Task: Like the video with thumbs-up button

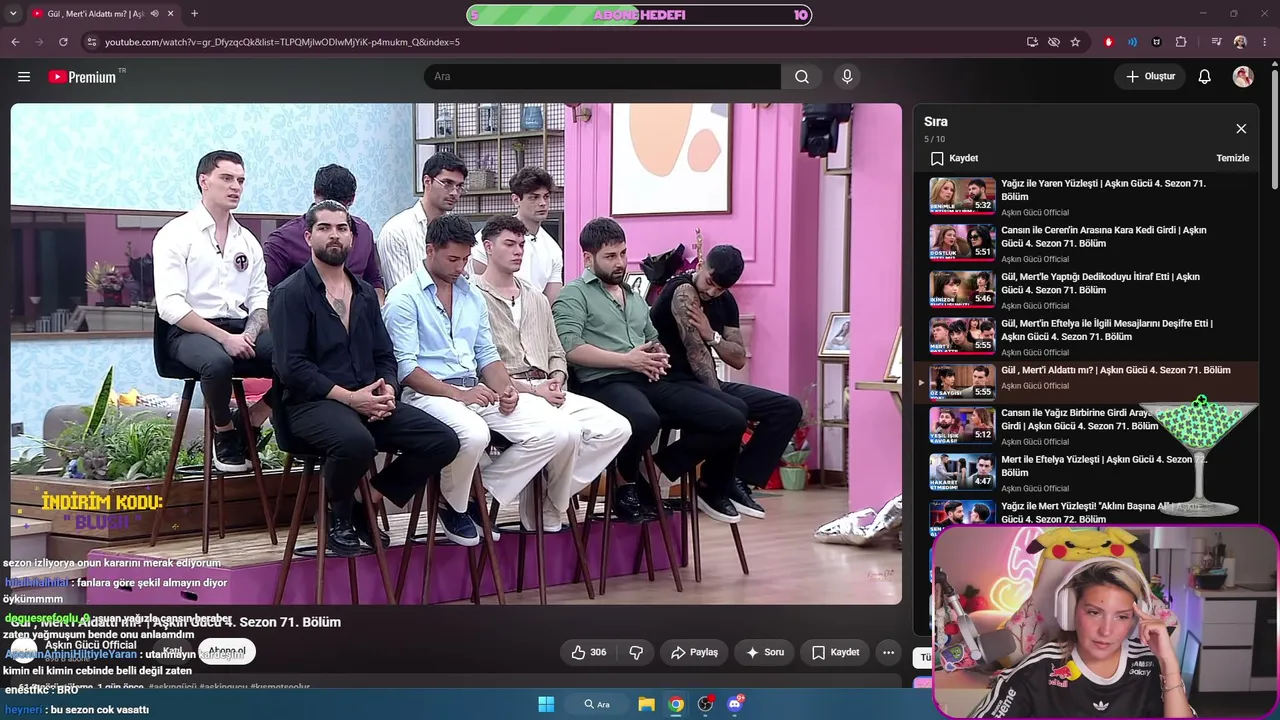Action: 588,652
